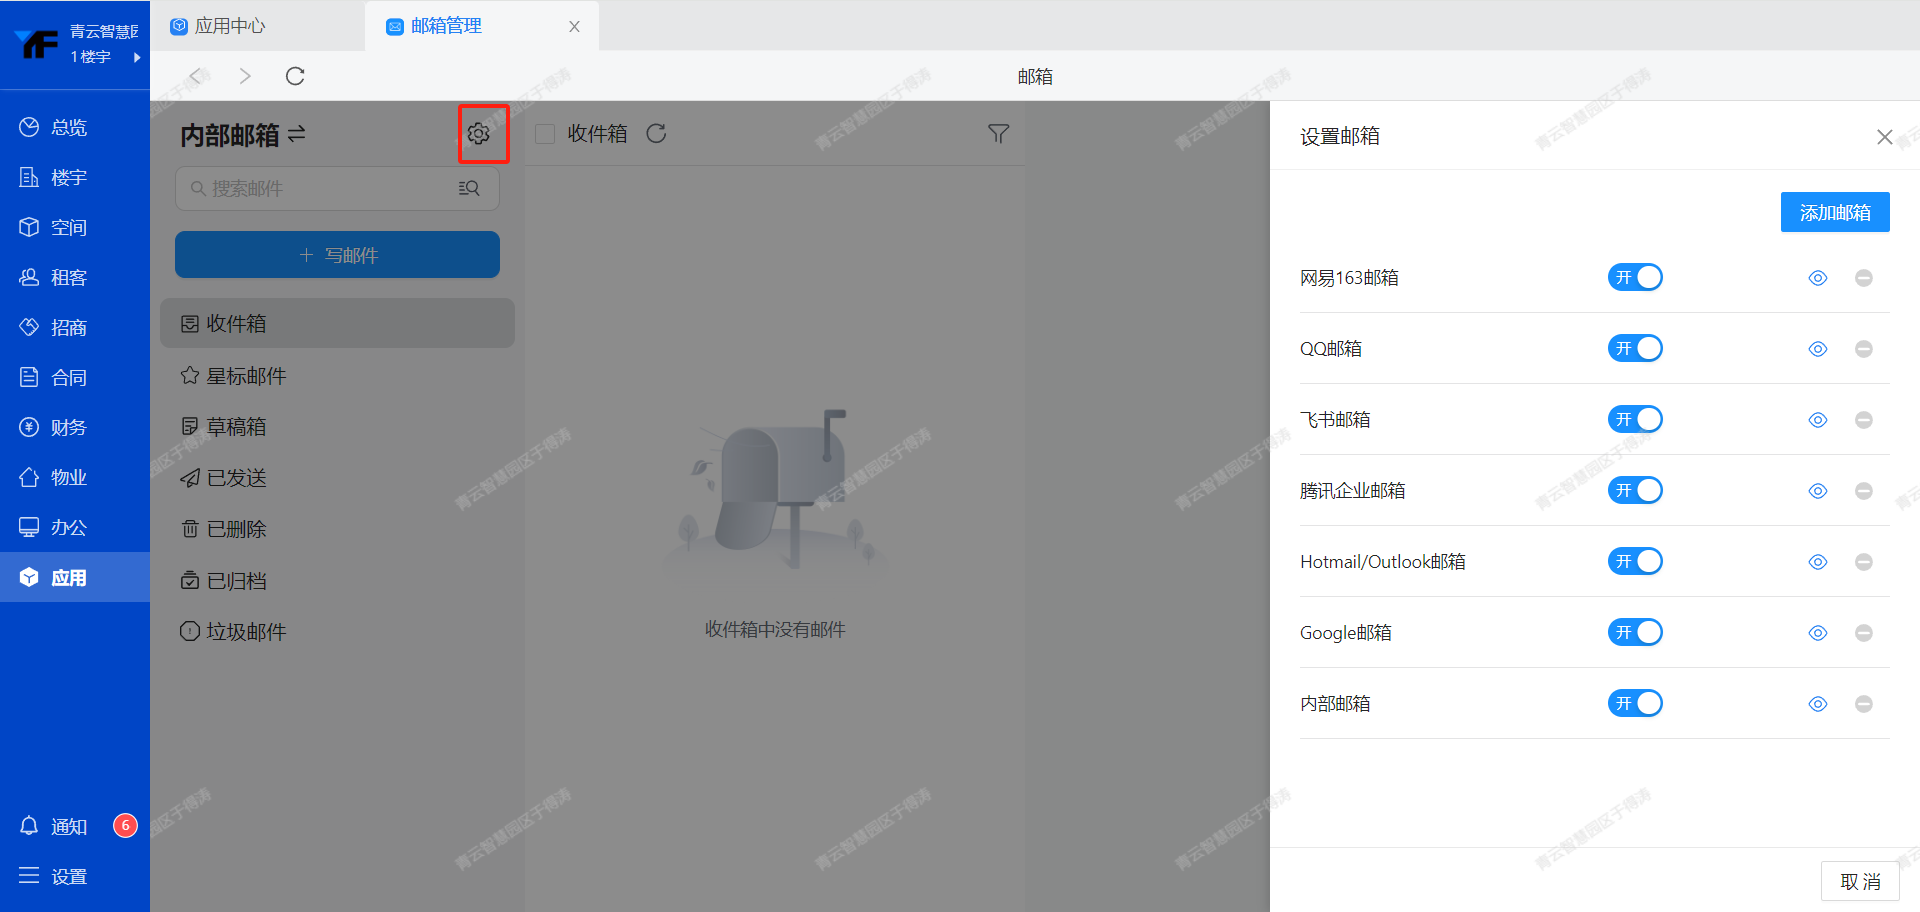1920x912 pixels.
Task: Click the 添加邮箱 button
Action: click(1834, 212)
